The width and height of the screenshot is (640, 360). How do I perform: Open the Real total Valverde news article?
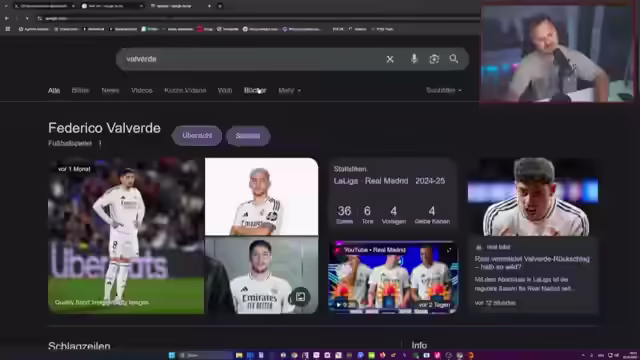click(x=532, y=263)
